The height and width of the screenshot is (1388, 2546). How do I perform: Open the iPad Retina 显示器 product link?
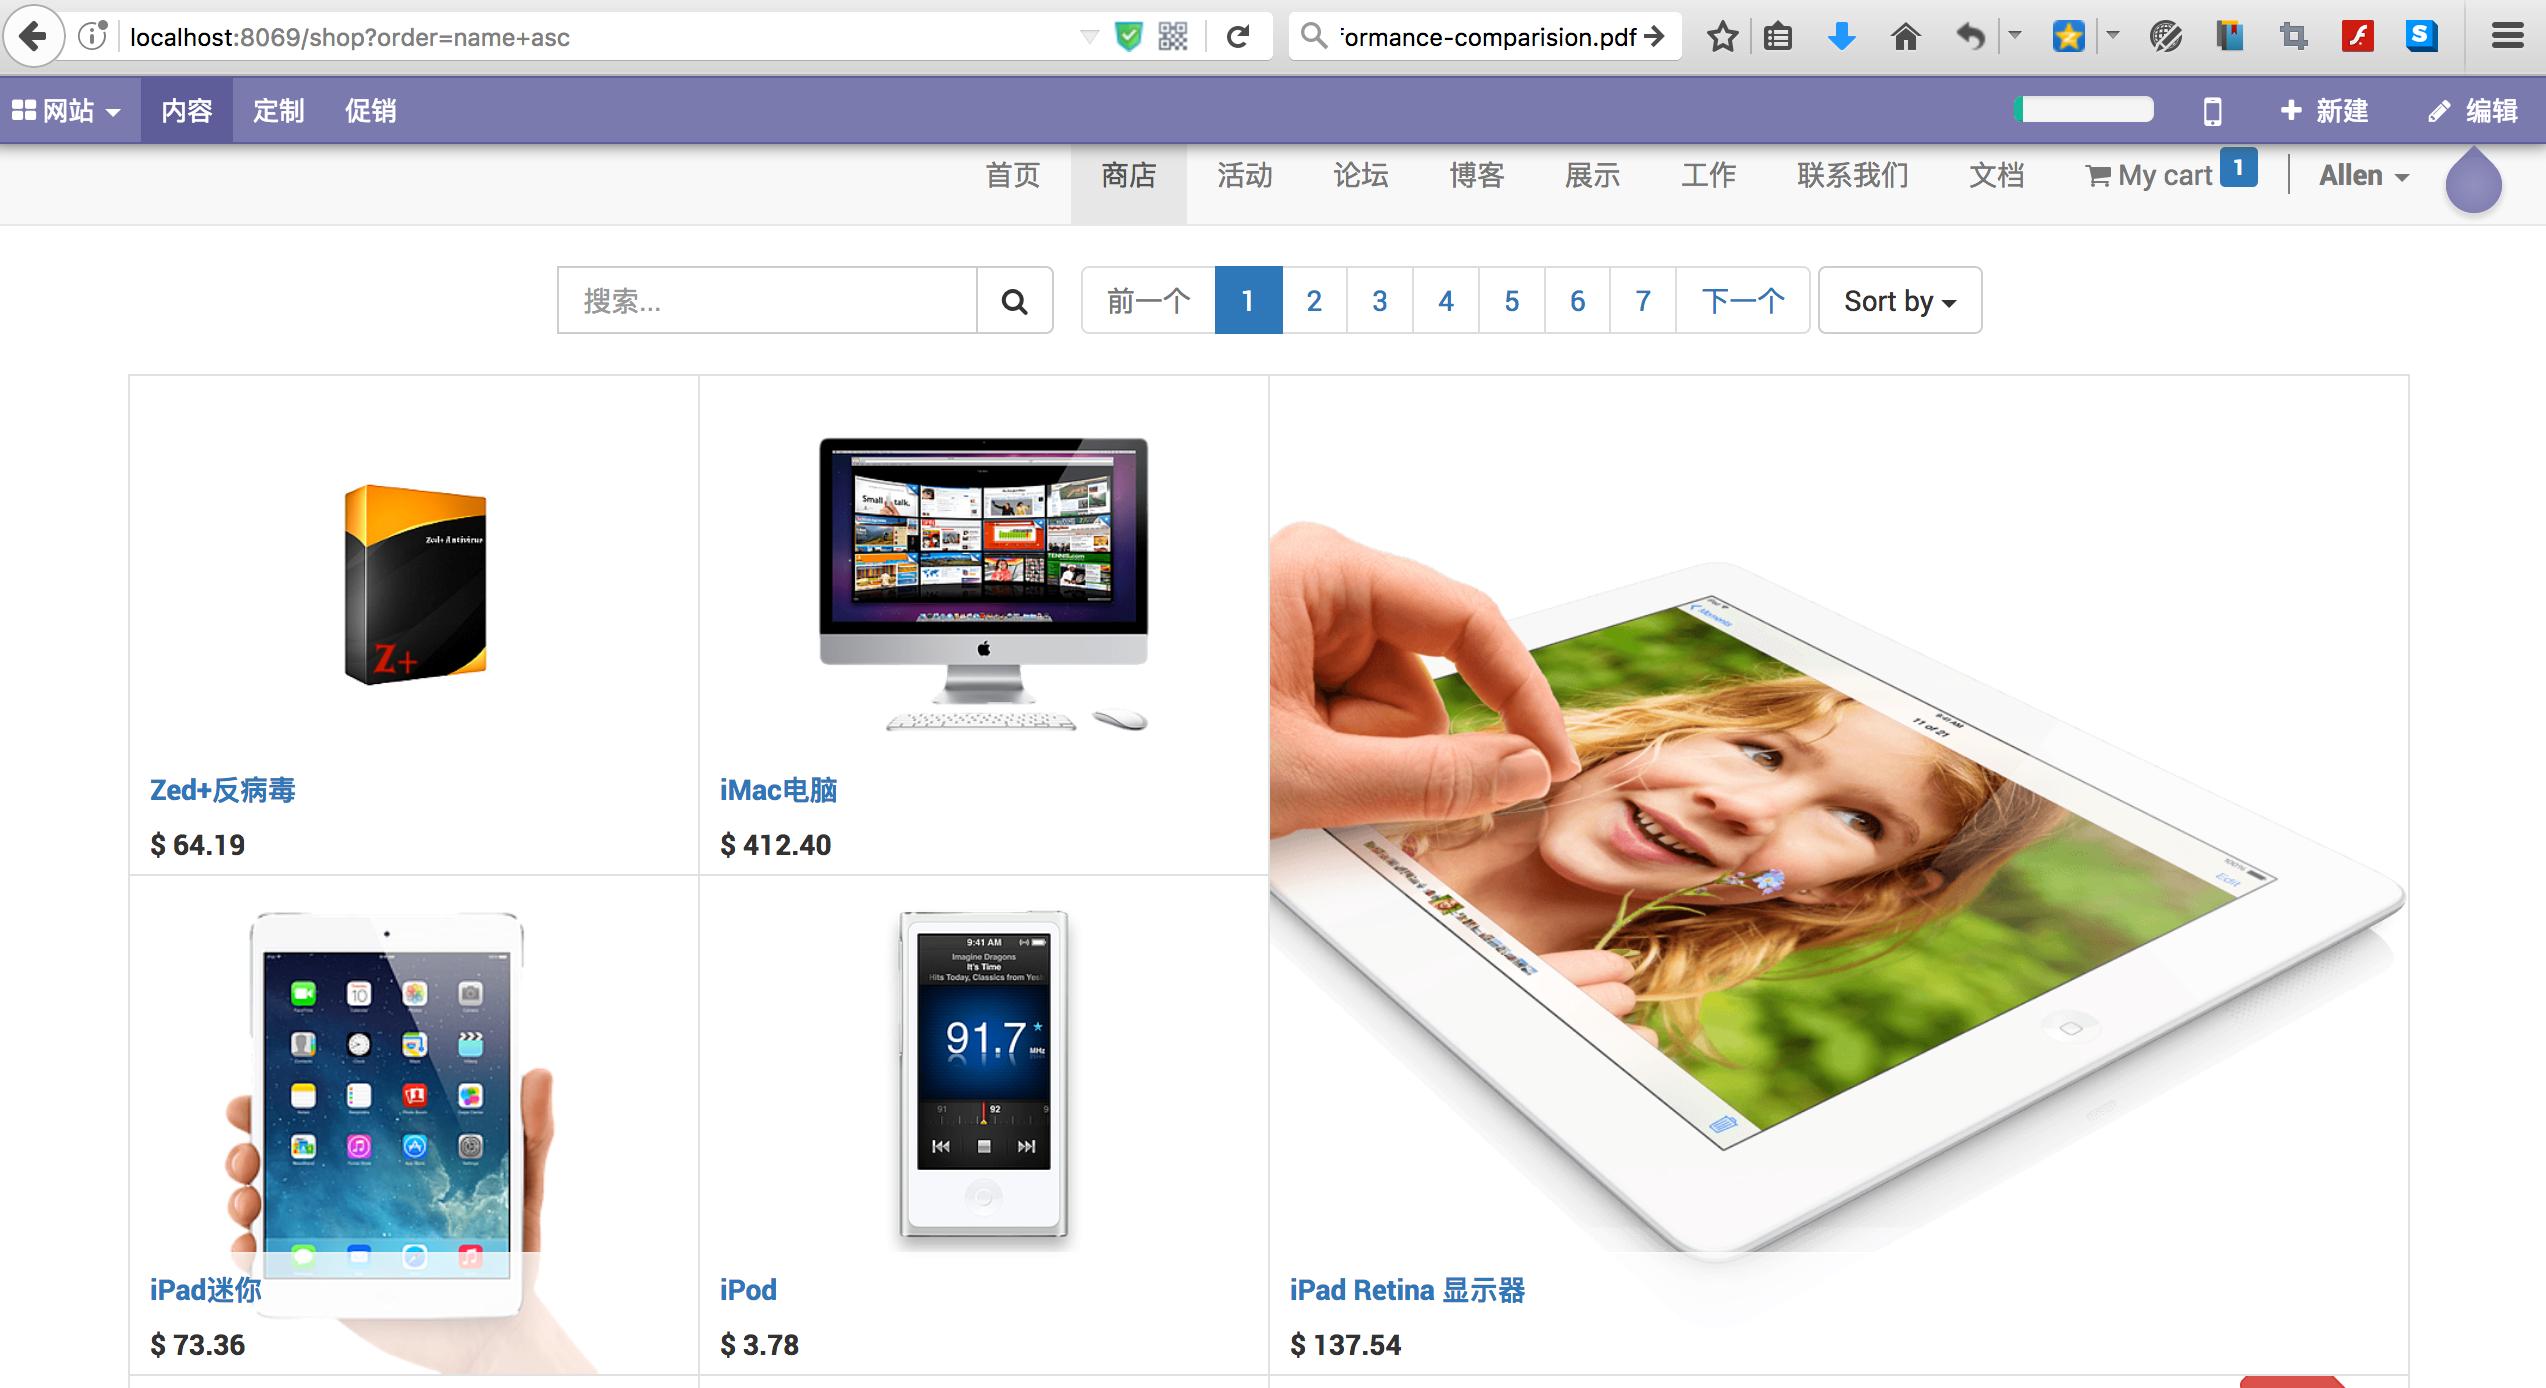click(1408, 1290)
